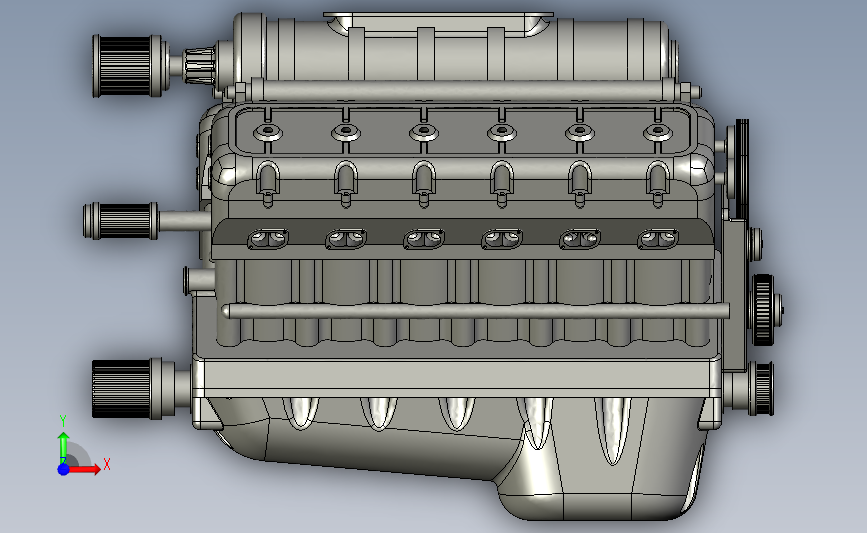This screenshot has width=867, height=533.
Task: Click the red X axis of the orientation triad
Action: point(84,469)
